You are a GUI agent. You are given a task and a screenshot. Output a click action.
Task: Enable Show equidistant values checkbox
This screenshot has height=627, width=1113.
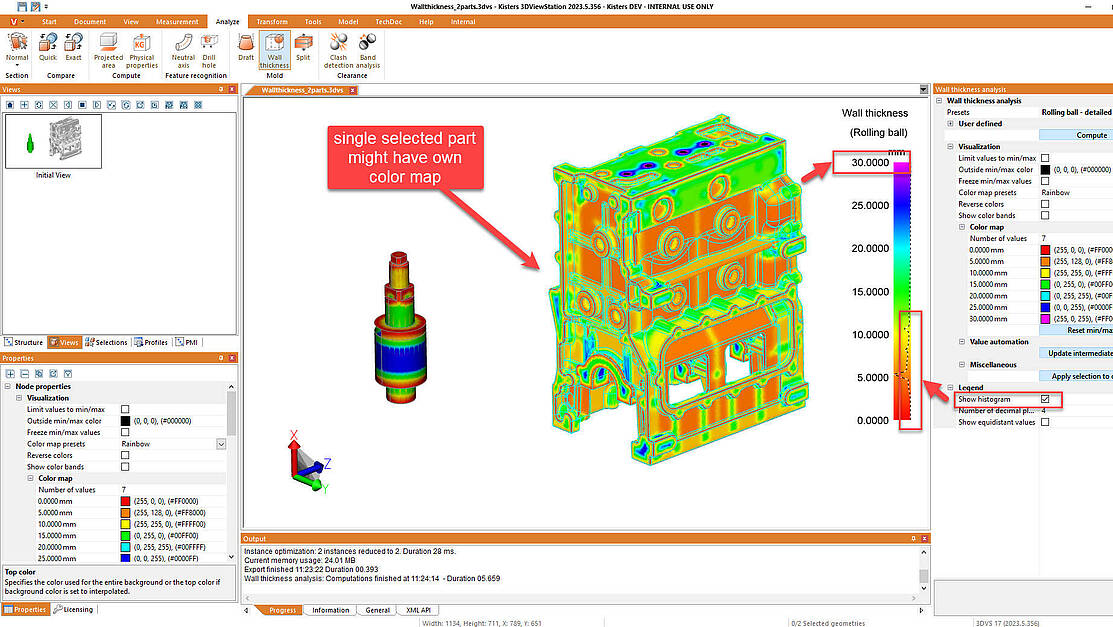tap(1045, 422)
